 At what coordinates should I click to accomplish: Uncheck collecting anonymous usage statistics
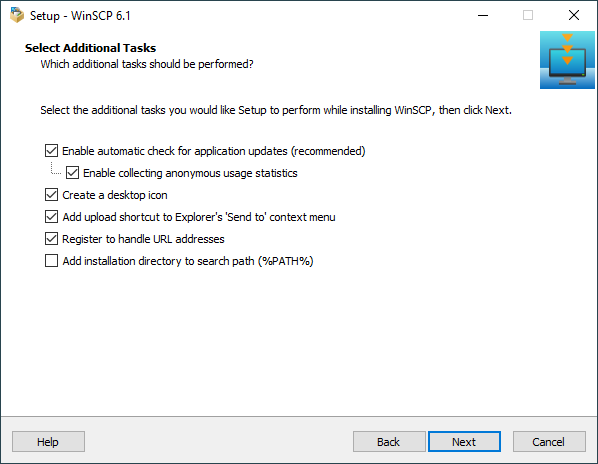coord(72,173)
